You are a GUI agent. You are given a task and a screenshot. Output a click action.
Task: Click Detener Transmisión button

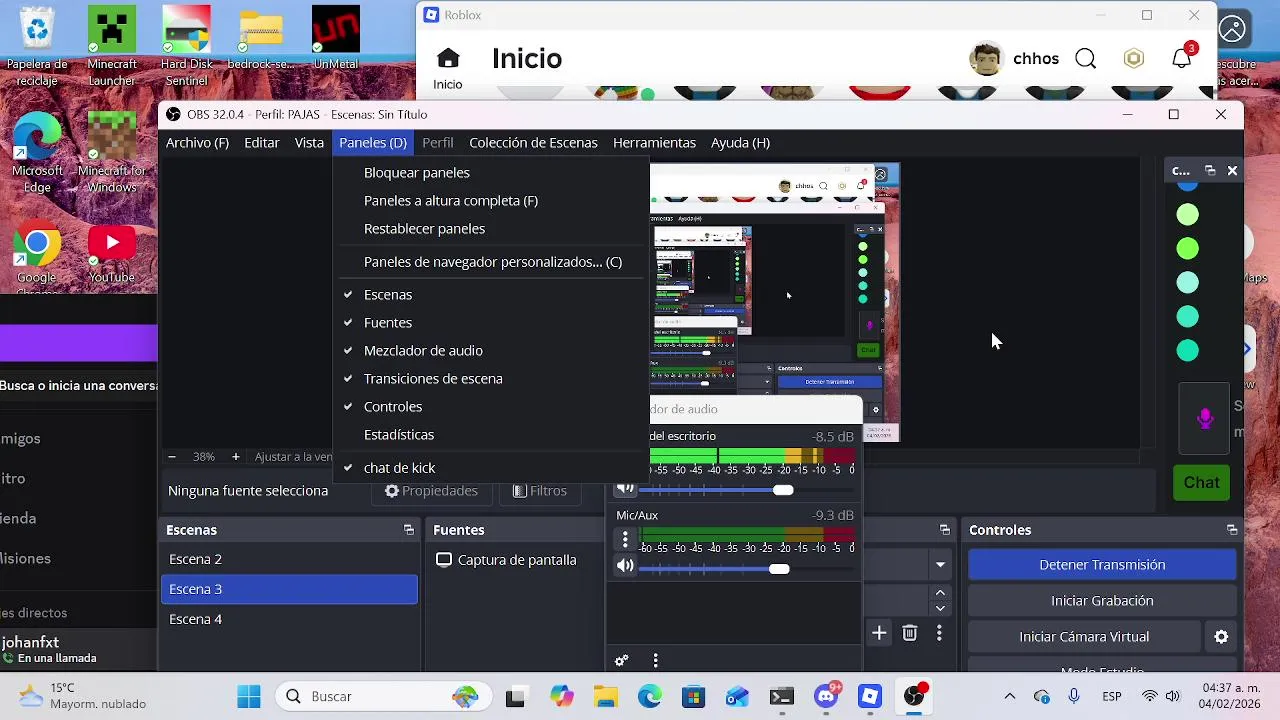[x=1102, y=565]
